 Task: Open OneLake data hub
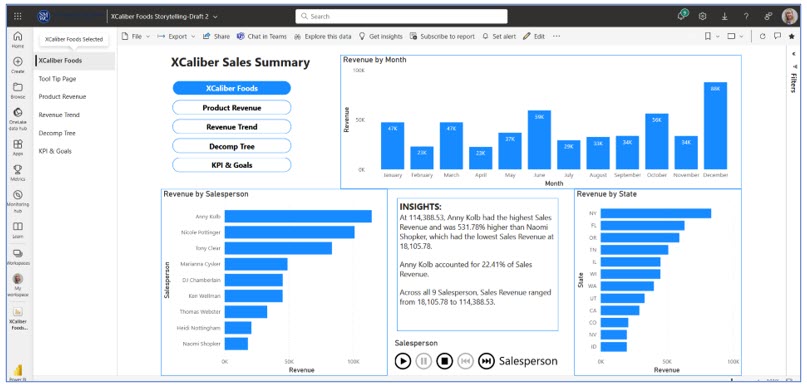18,119
